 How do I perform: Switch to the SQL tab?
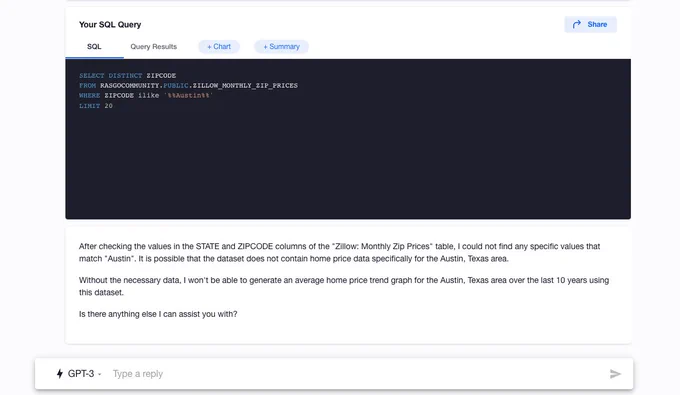point(94,47)
